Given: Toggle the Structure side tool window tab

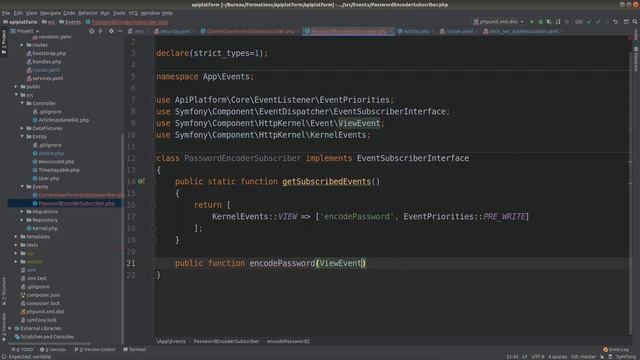Looking at the screenshot, I should click(x=4, y=291).
